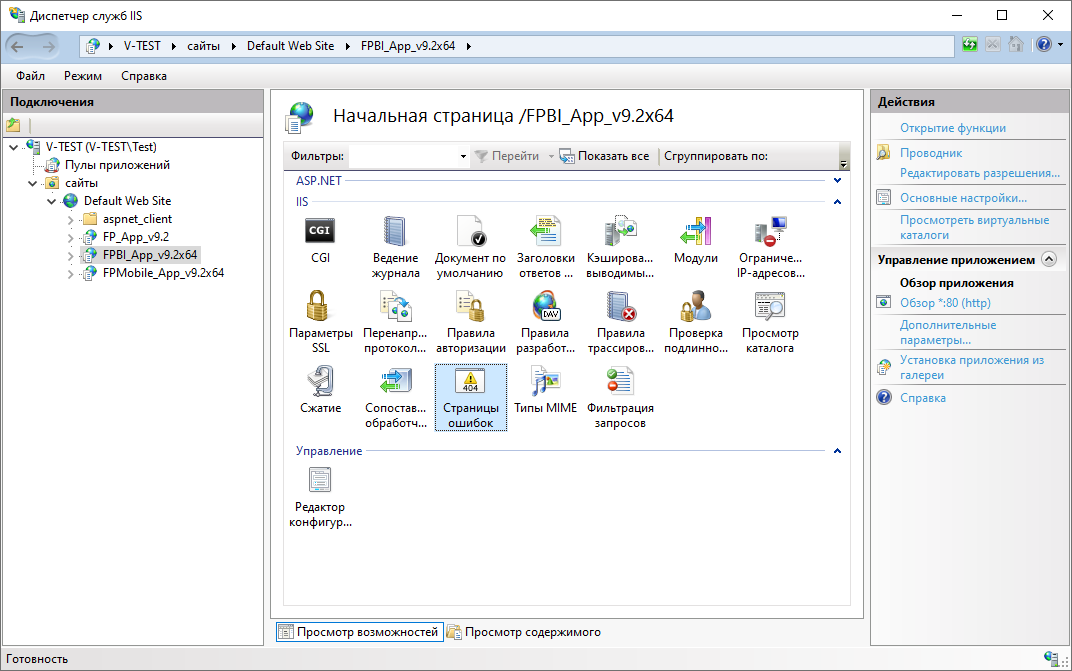Open Перенаправление протокола feature icon
Image resolution: width=1072 pixels, height=671 pixels.
(395, 306)
